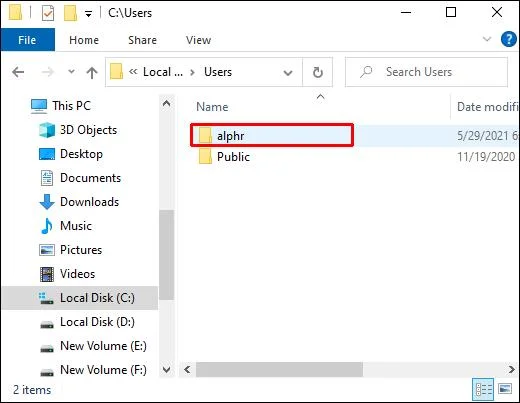This screenshot has width=520, height=403.
Task: Click in the Search Users field
Action: pyautogui.click(x=426, y=72)
